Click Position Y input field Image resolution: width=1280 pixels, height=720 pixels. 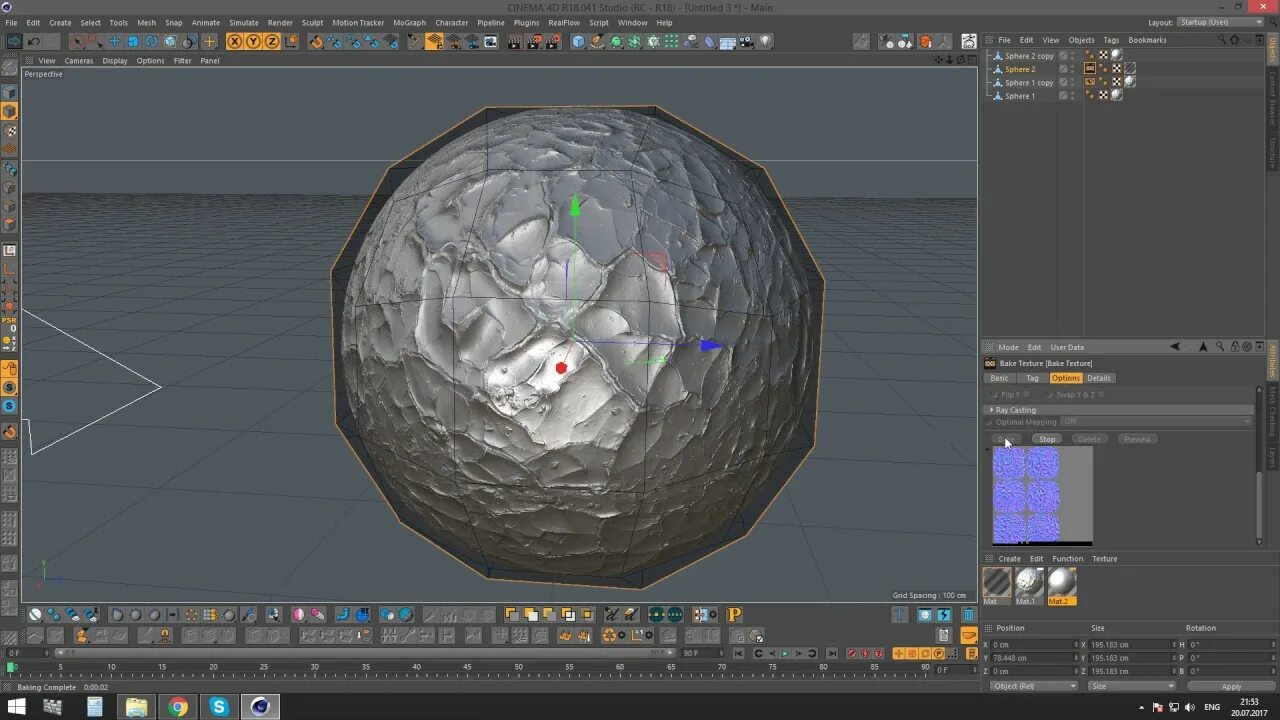click(1032, 658)
